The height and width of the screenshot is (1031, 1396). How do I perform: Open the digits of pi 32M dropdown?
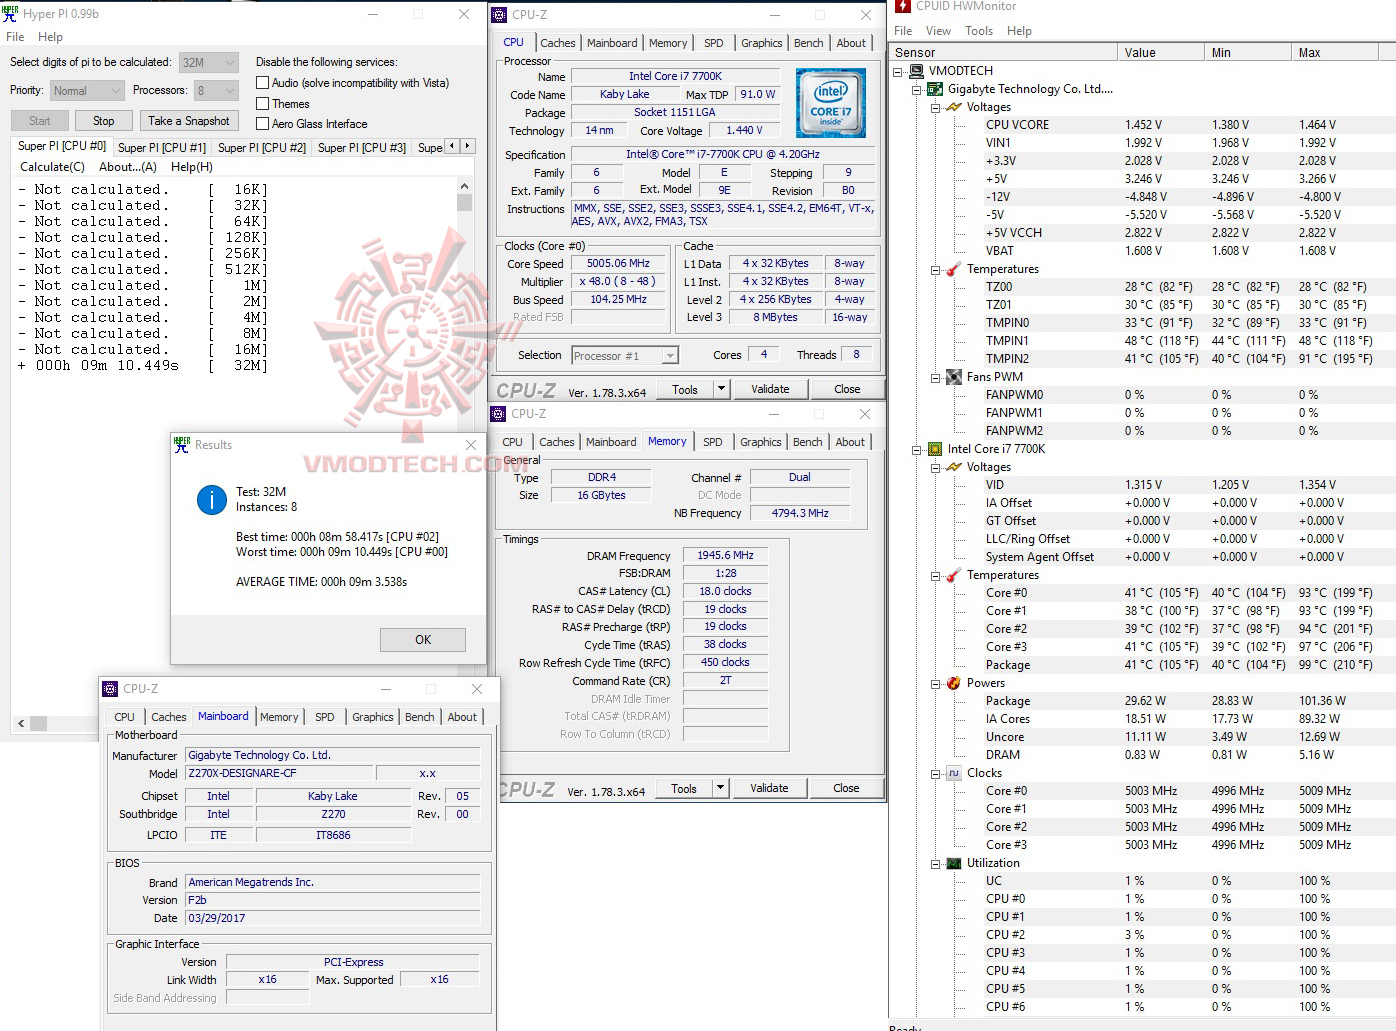point(209,62)
